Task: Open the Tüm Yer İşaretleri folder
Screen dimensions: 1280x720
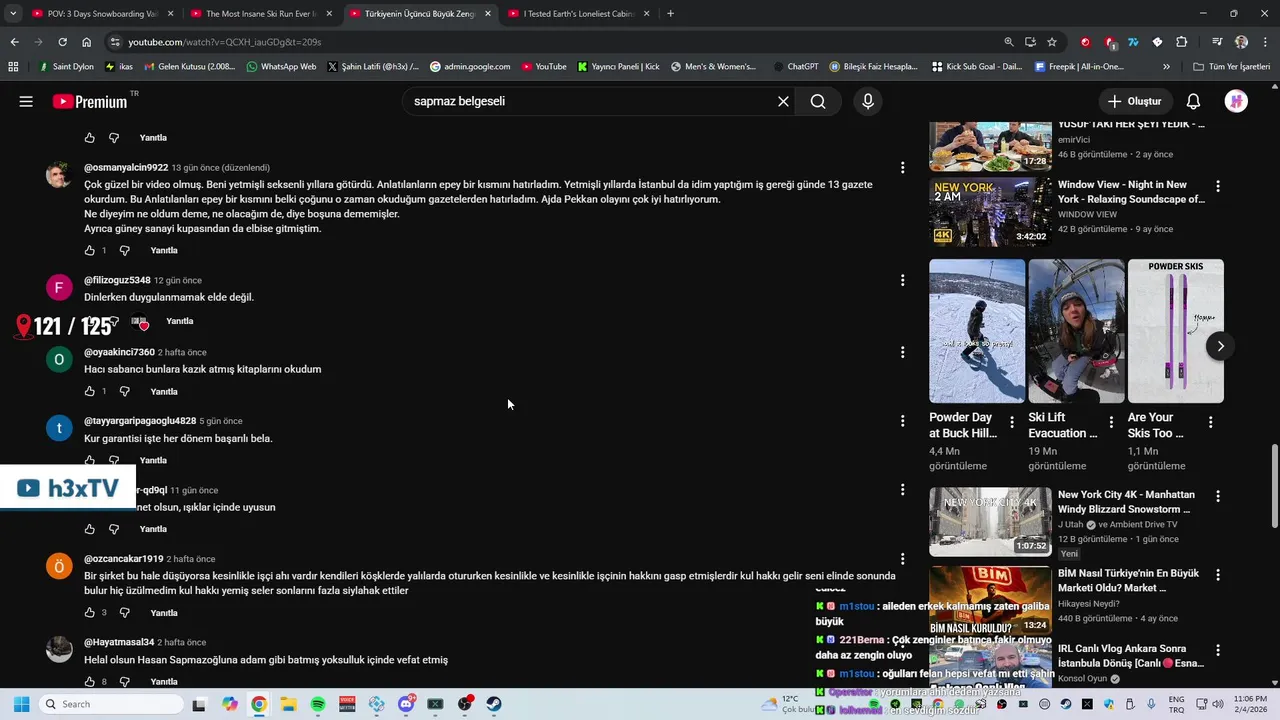Action: point(1231,67)
